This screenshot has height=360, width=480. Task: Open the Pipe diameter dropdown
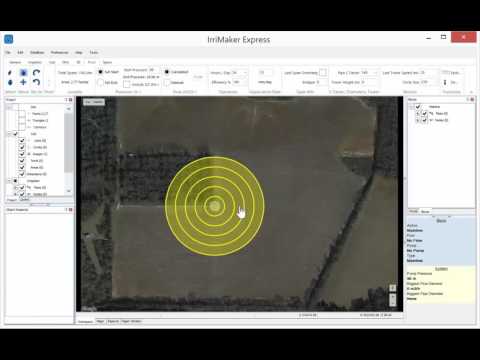click(x=375, y=72)
